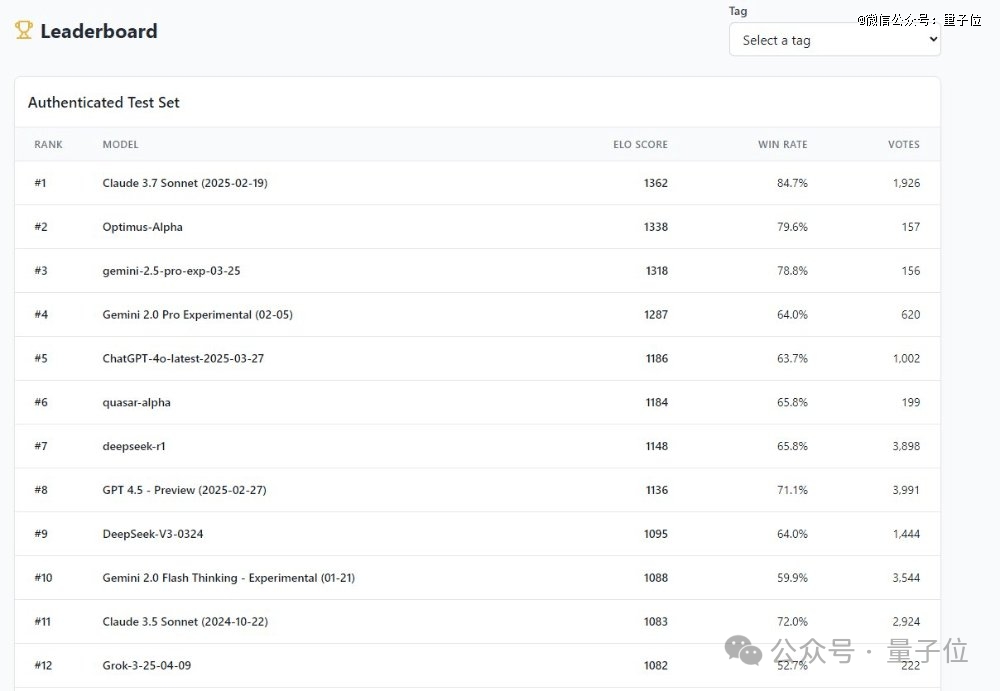Click the 3,991 votes value
Screen dimensions: 1000x691
pyautogui.click(x=906, y=490)
